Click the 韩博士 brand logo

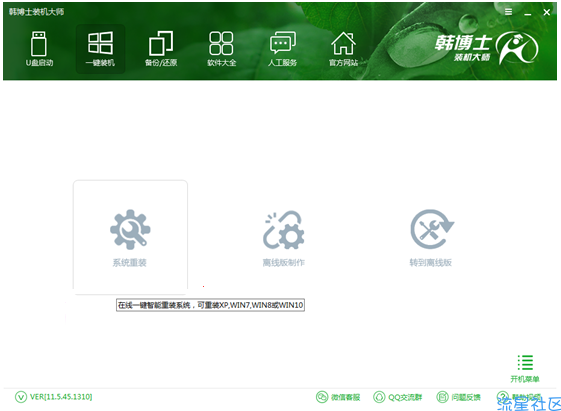pyautogui.click(x=487, y=48)
